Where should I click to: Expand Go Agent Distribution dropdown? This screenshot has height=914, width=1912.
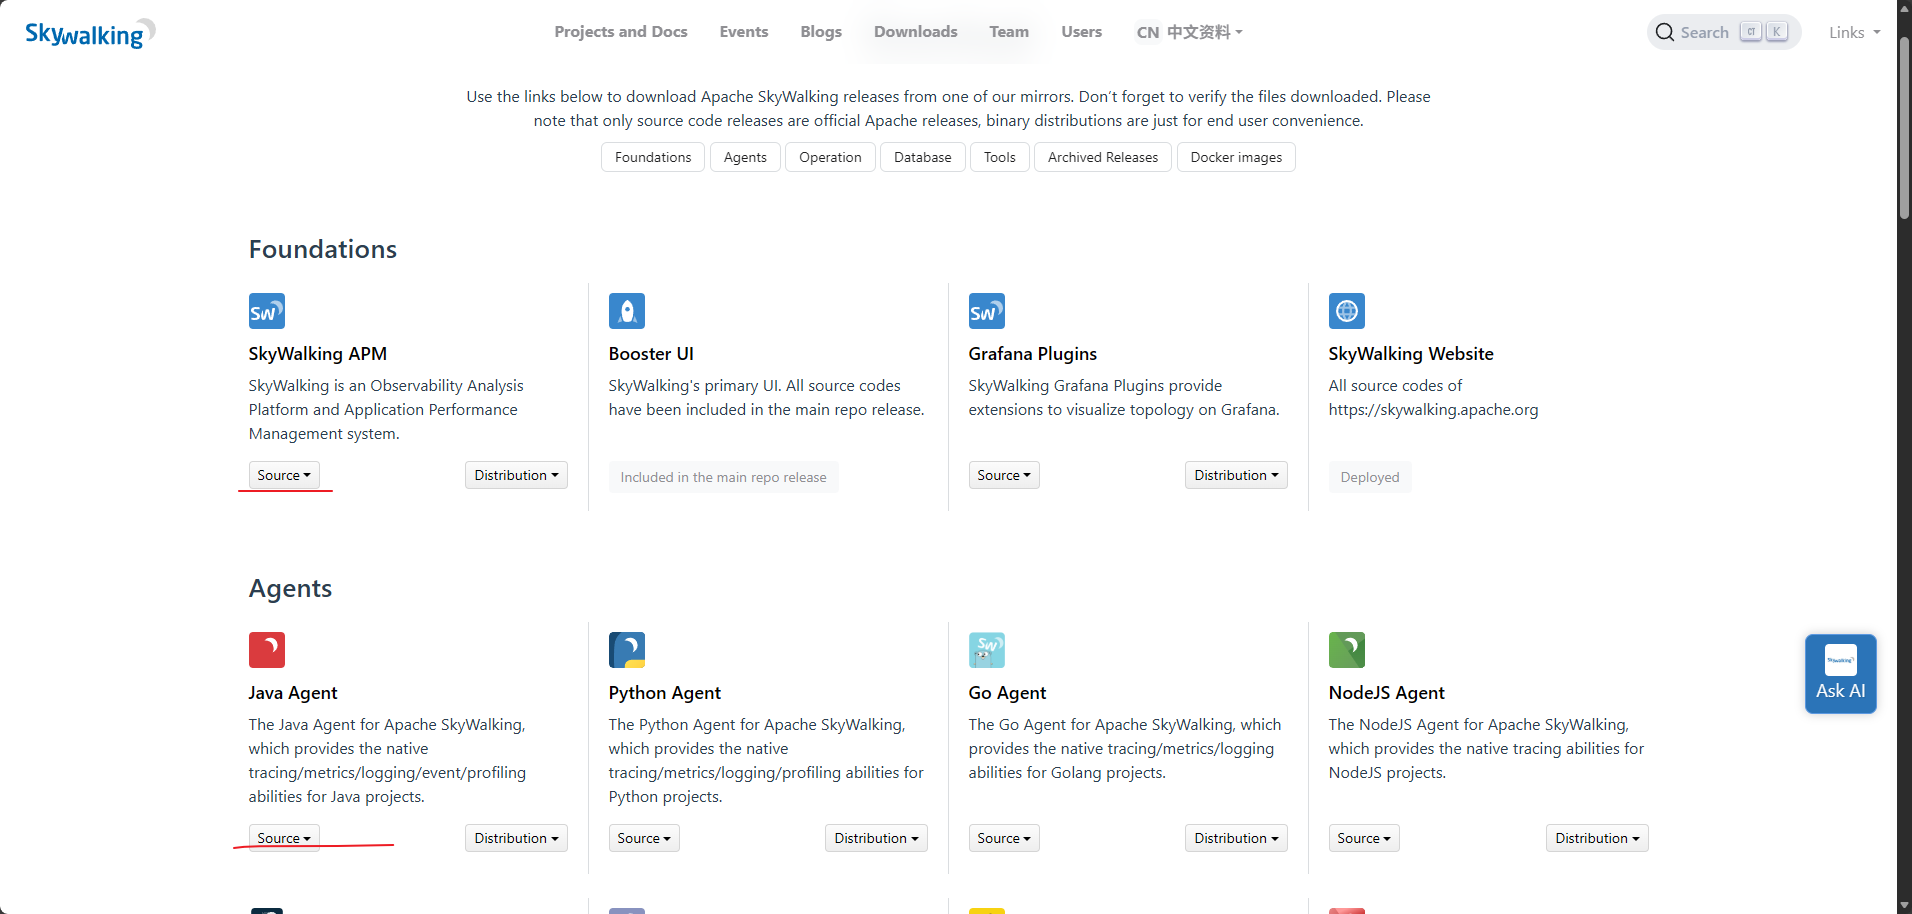point(1236,838)
